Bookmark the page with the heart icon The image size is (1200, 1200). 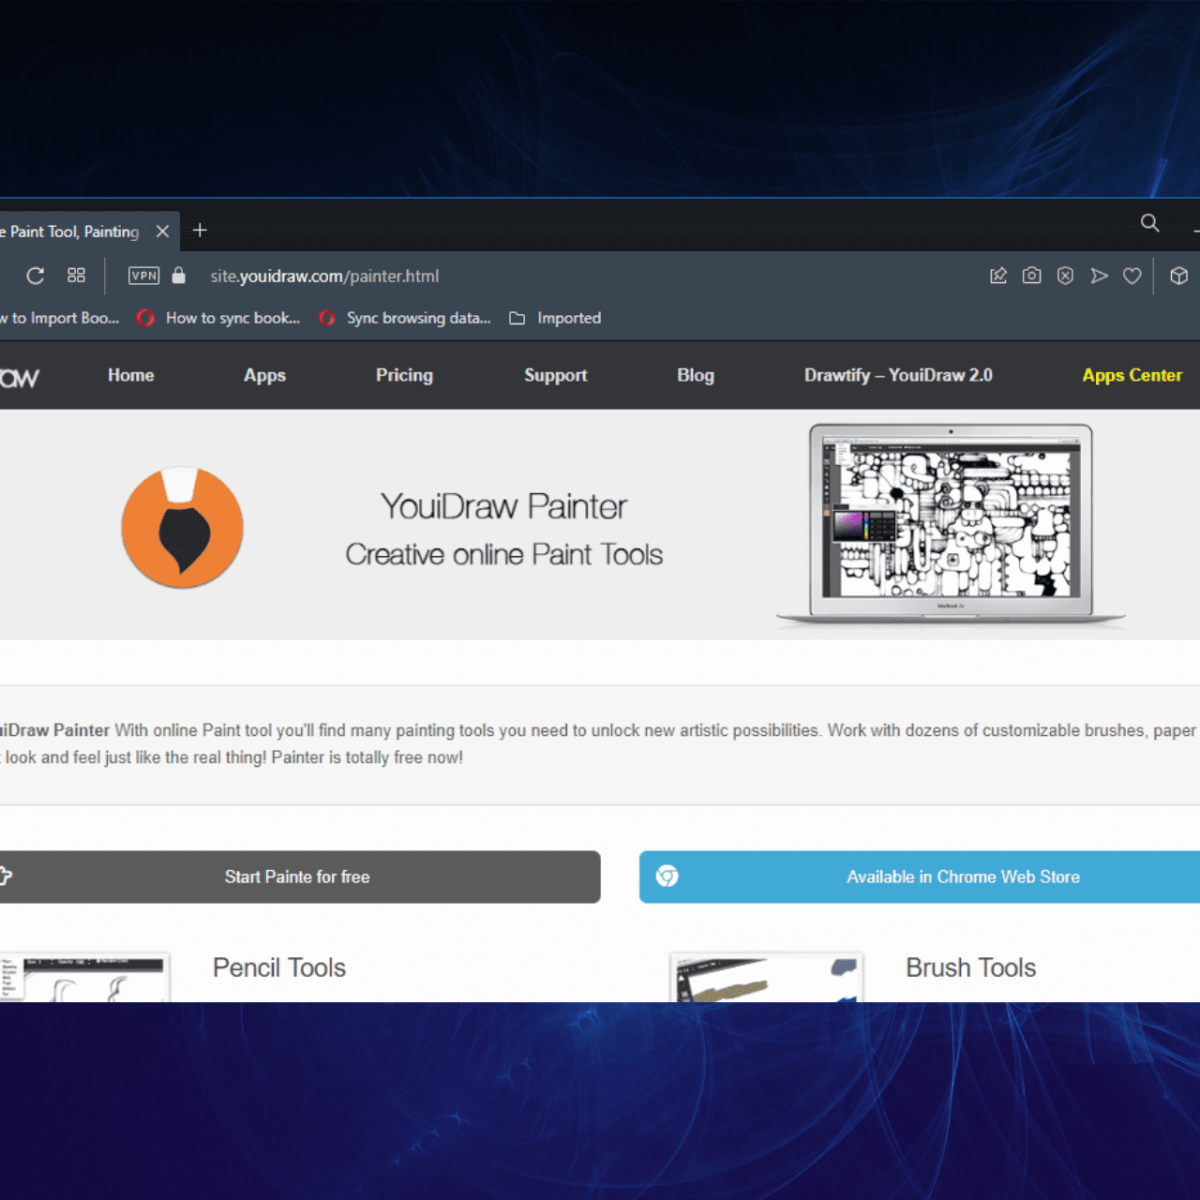point(1132,276)
